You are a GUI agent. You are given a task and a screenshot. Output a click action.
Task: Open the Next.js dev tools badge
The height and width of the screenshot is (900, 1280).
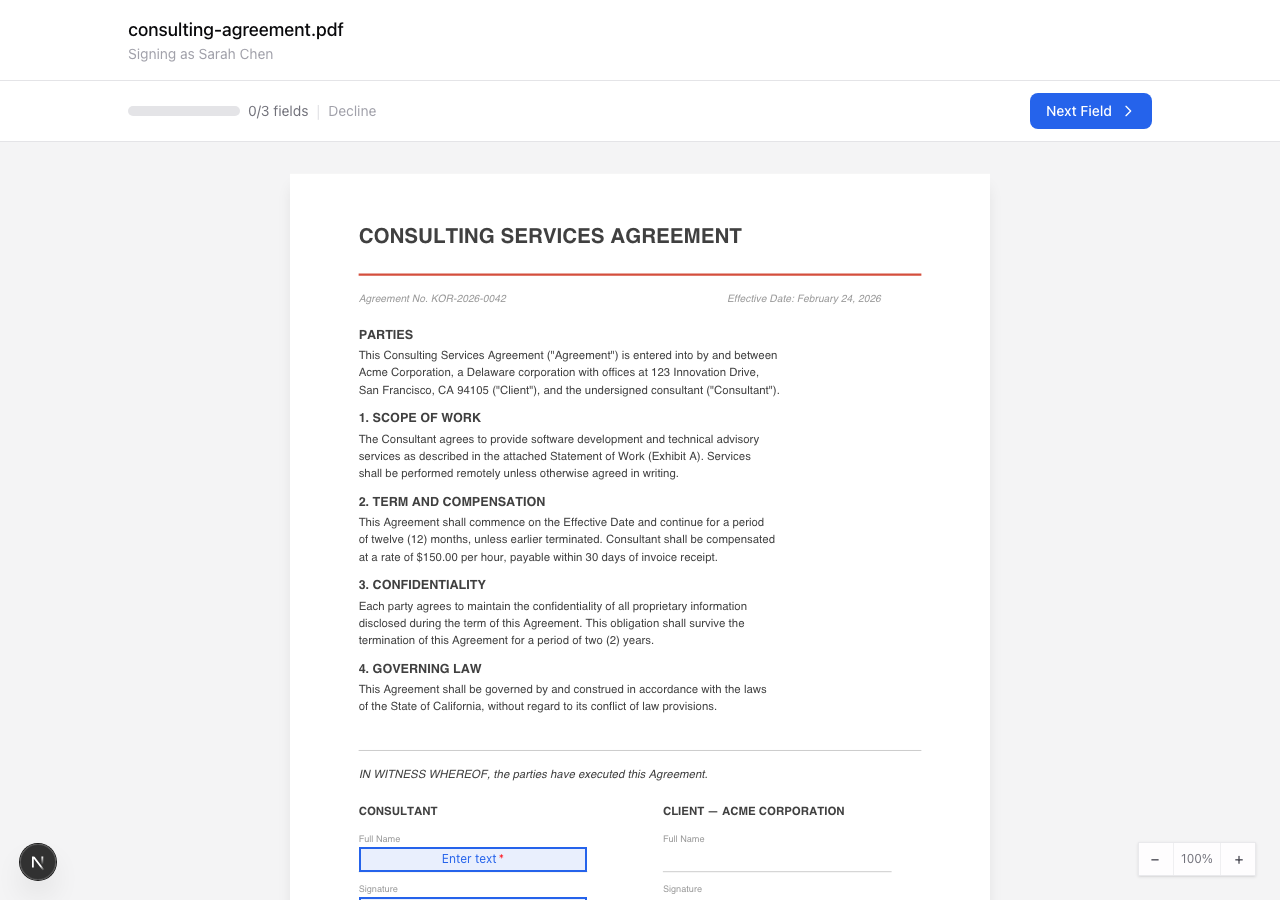pos(38,862)
